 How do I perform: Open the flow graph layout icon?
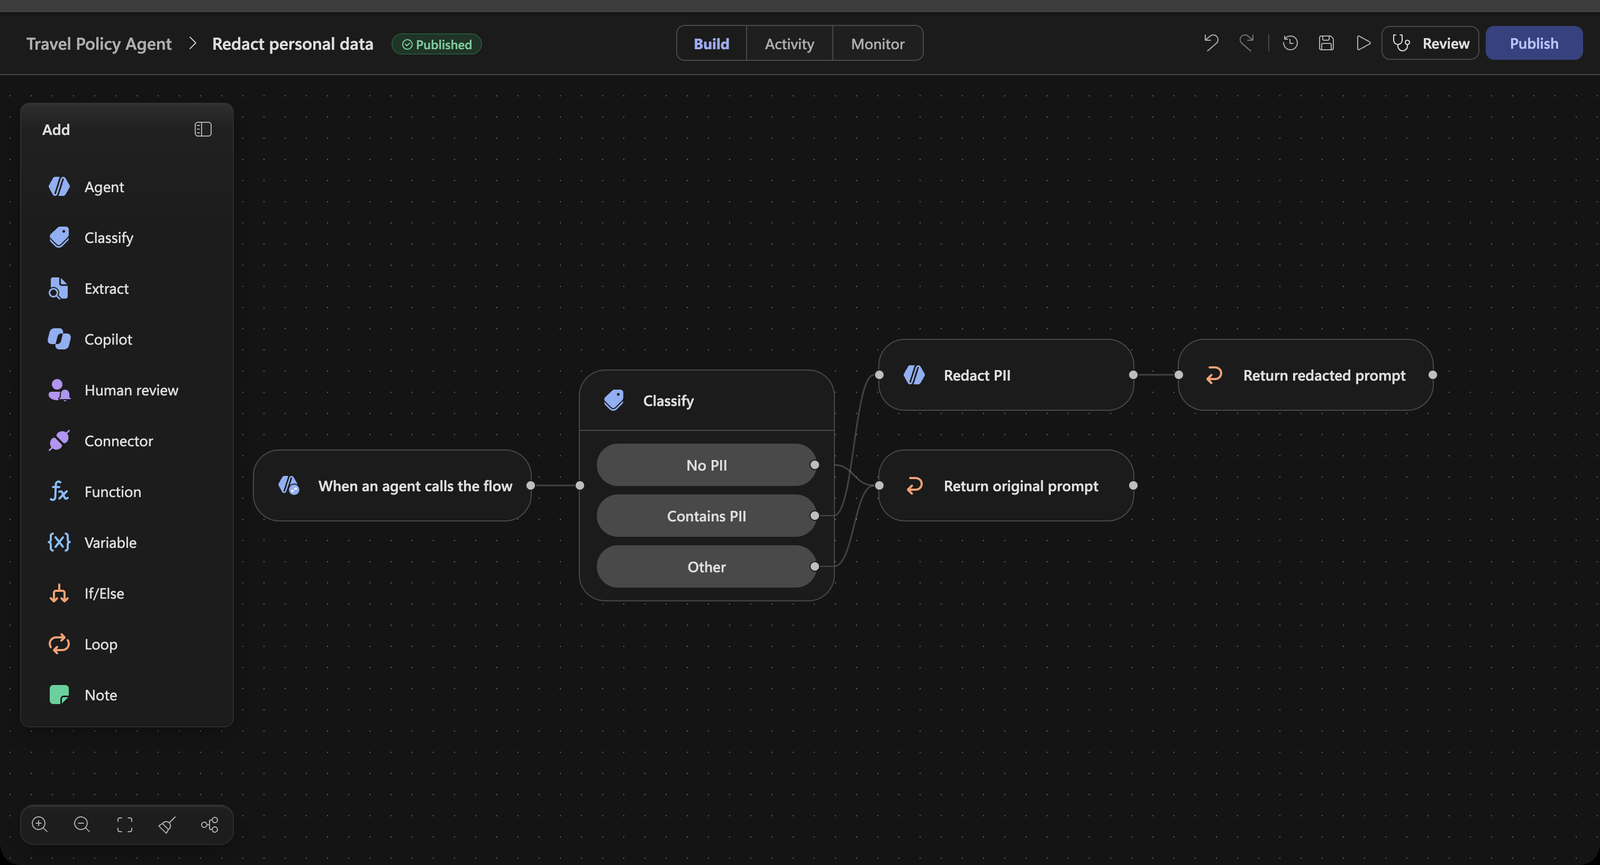tap(210, 825)
